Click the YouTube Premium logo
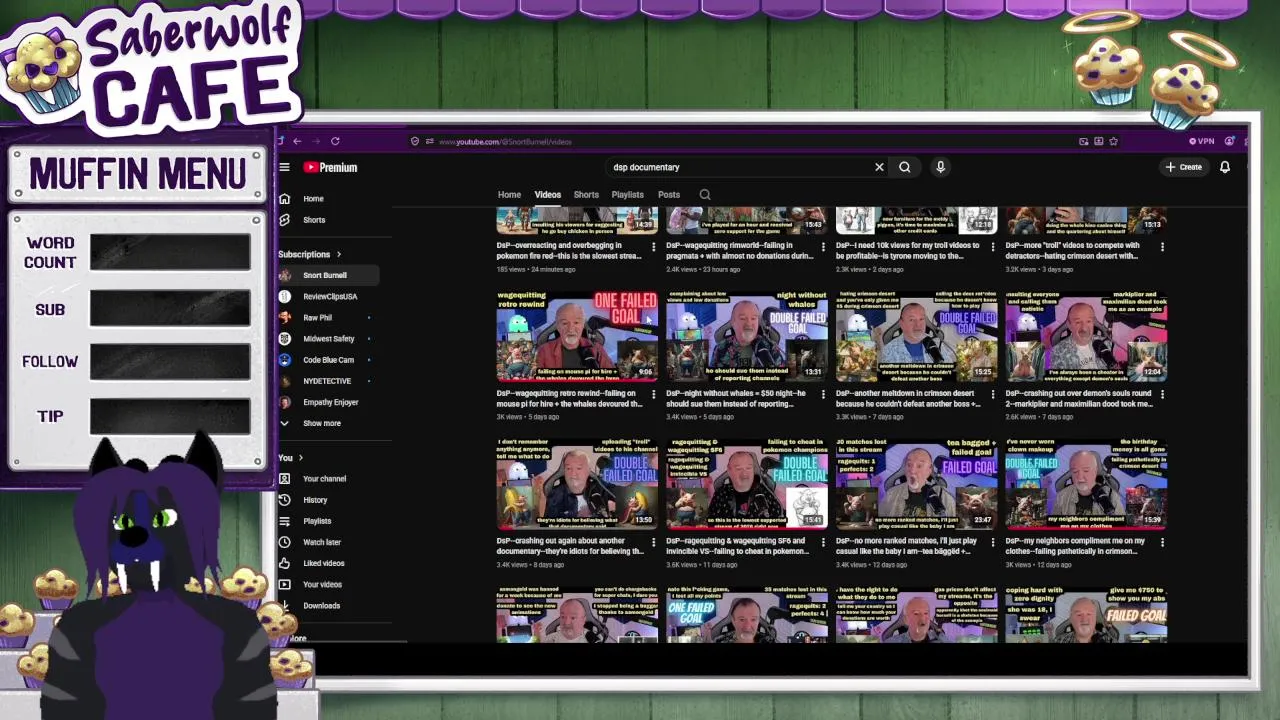 331,167
